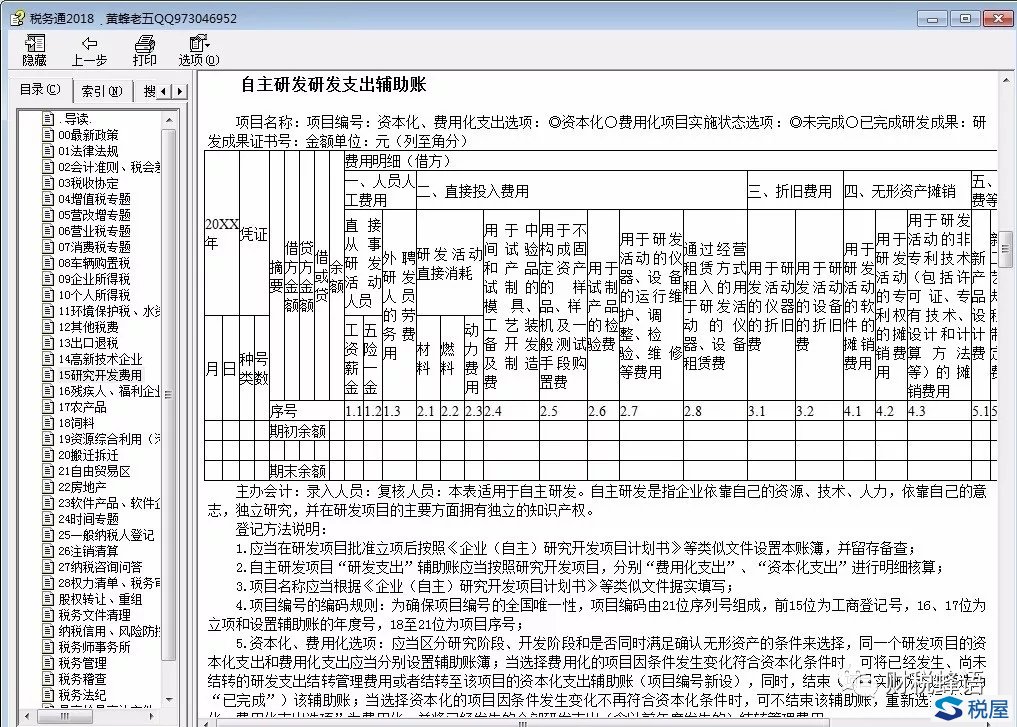Click the tab strip right scroll arrow
The width and height of the screenshot is (1017, 727).
[180, 91]
